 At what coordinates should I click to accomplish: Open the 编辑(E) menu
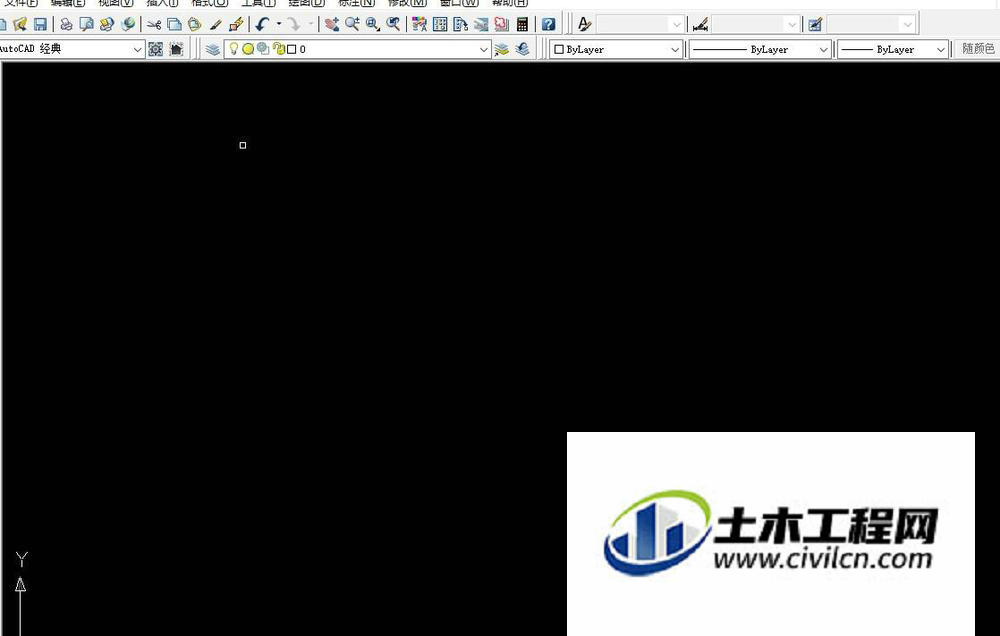pos(68,3)
